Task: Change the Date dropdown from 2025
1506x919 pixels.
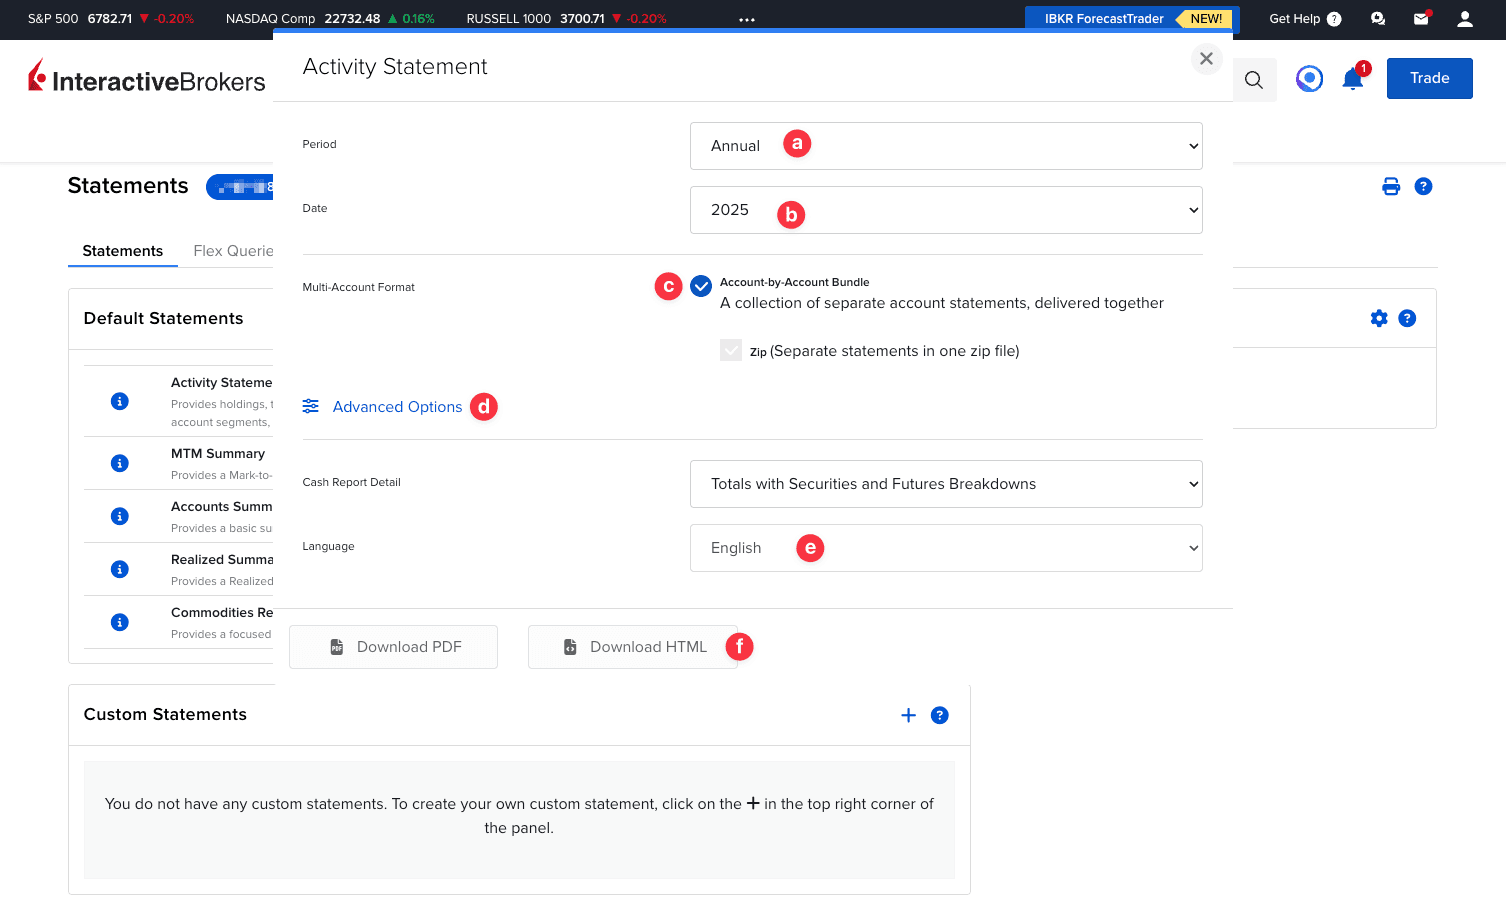Action: click(x=945, y=210)
